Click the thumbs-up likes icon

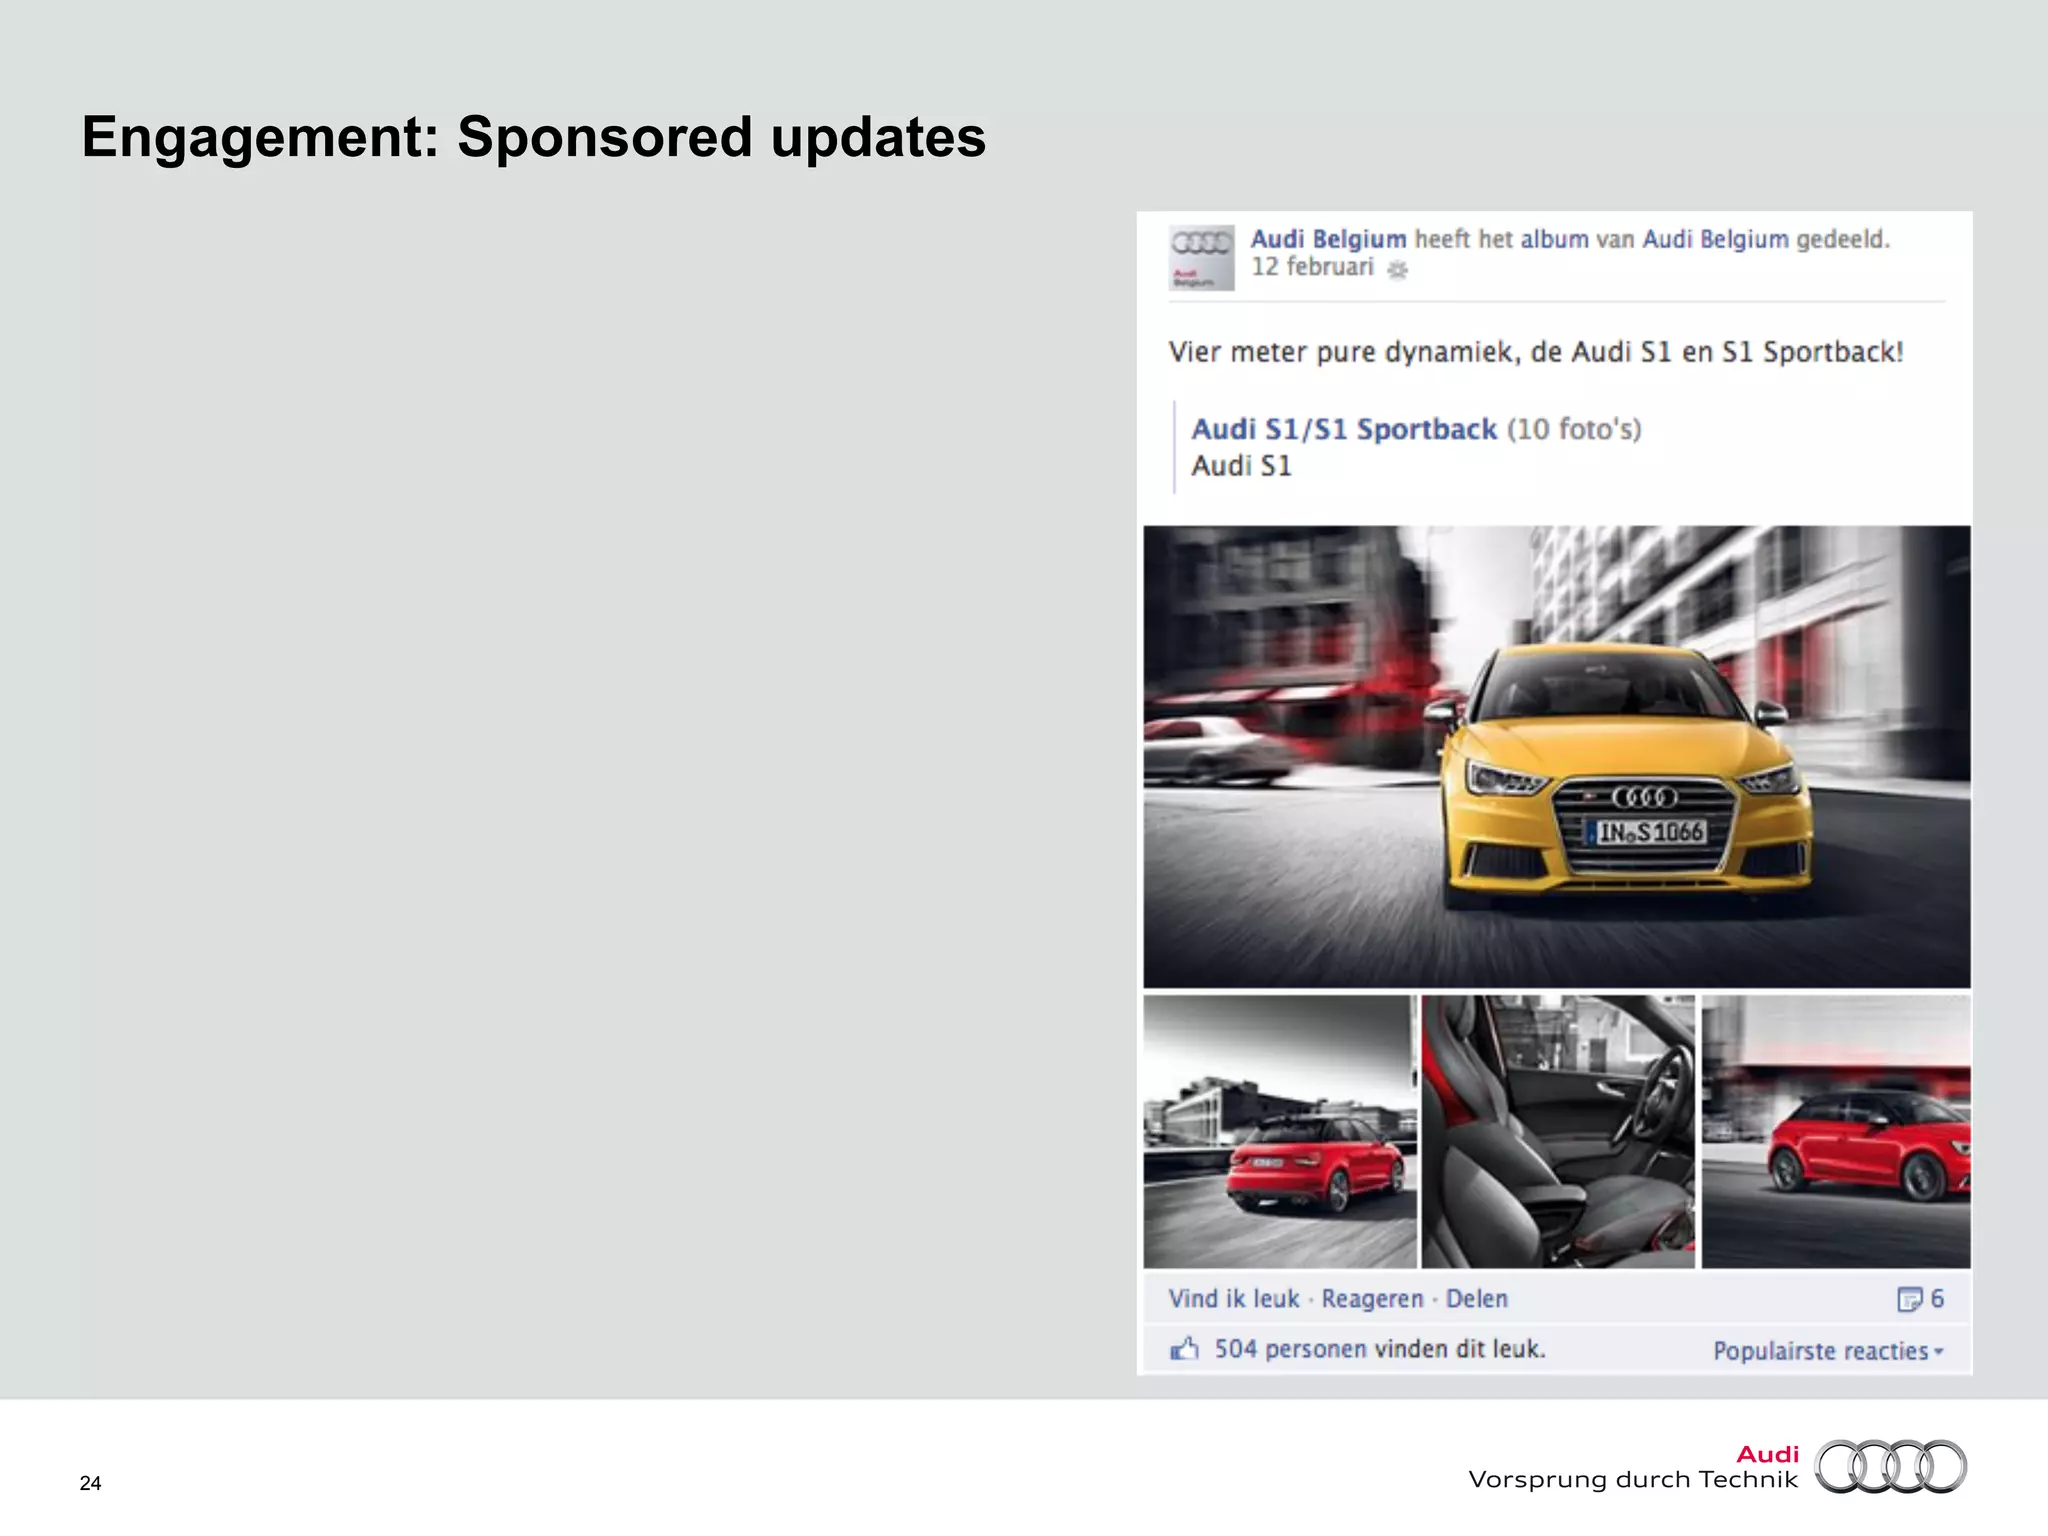(1185, 1349)
